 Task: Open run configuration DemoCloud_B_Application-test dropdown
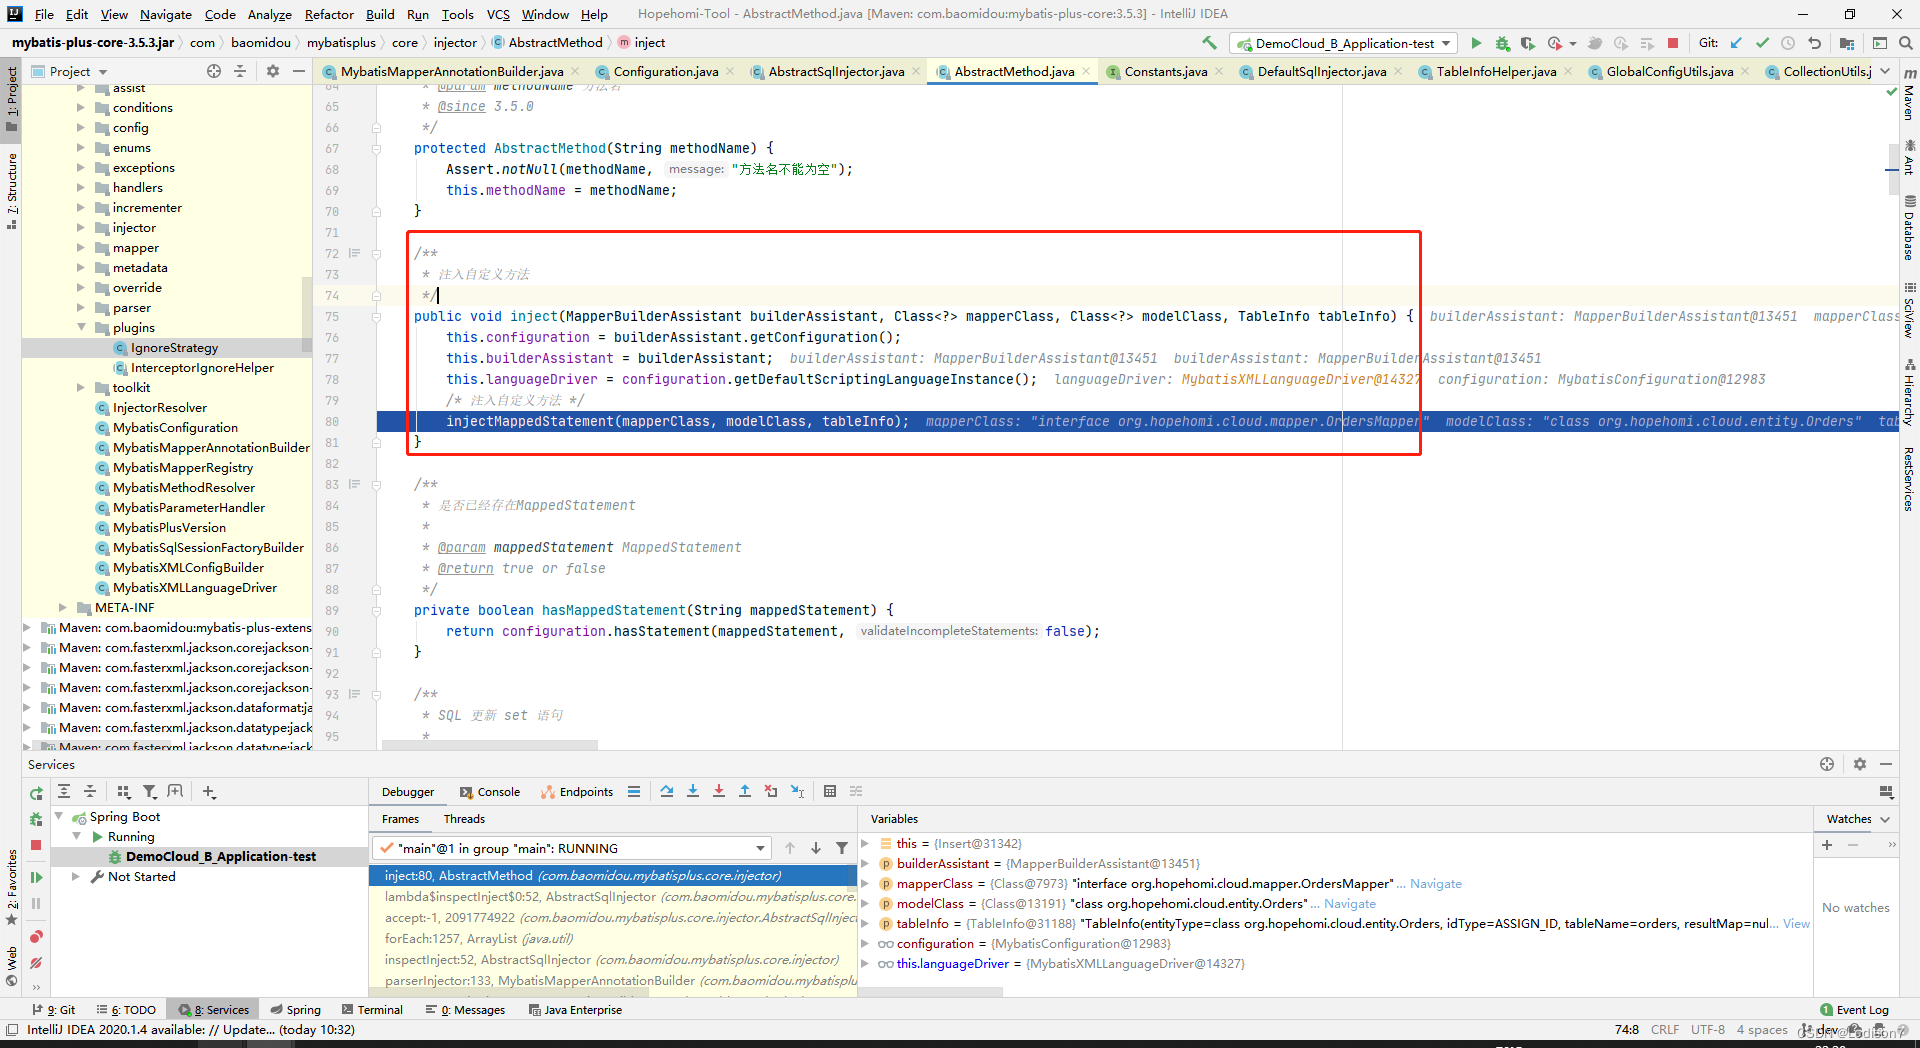[x=1343, y=43]
